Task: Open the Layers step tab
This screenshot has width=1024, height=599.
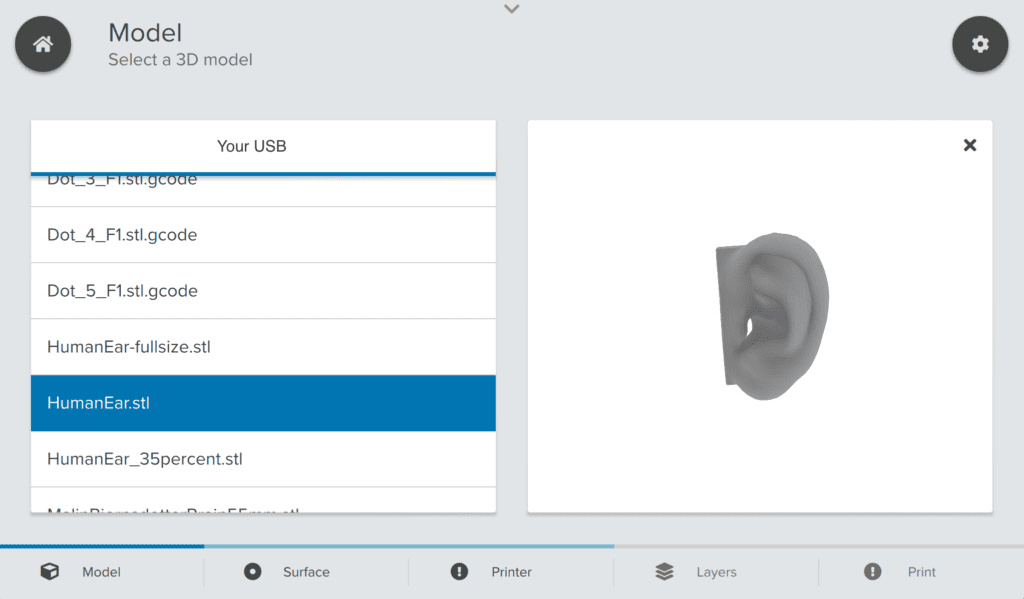Action: point(716,572)
